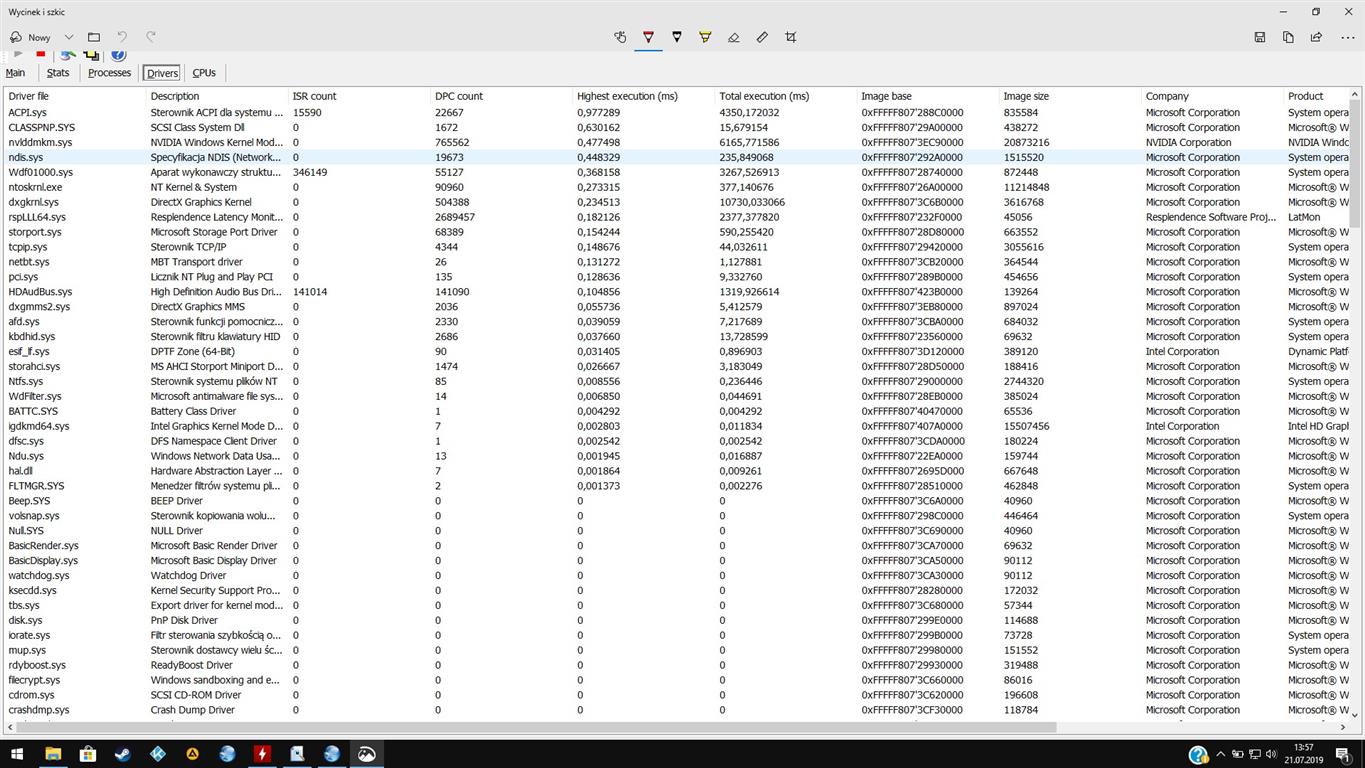The width and height of the screenshot is (1365, 768).
Task: Click the Processes tab in the captured LatencyMon window
Action: 108,72
